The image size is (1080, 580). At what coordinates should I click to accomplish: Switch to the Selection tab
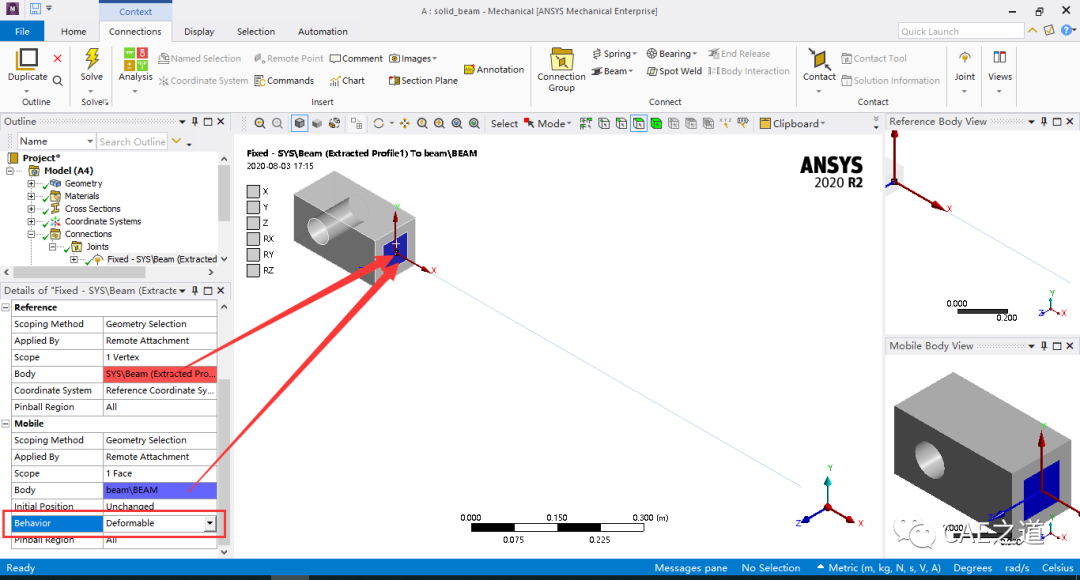[256, 32]
